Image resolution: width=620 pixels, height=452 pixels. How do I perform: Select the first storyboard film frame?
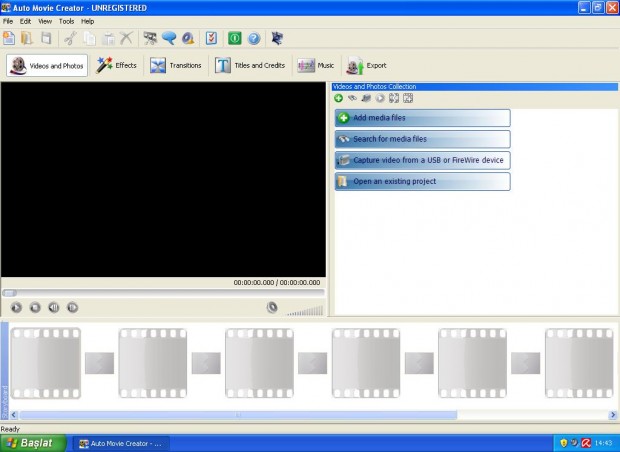coord(46,363)
